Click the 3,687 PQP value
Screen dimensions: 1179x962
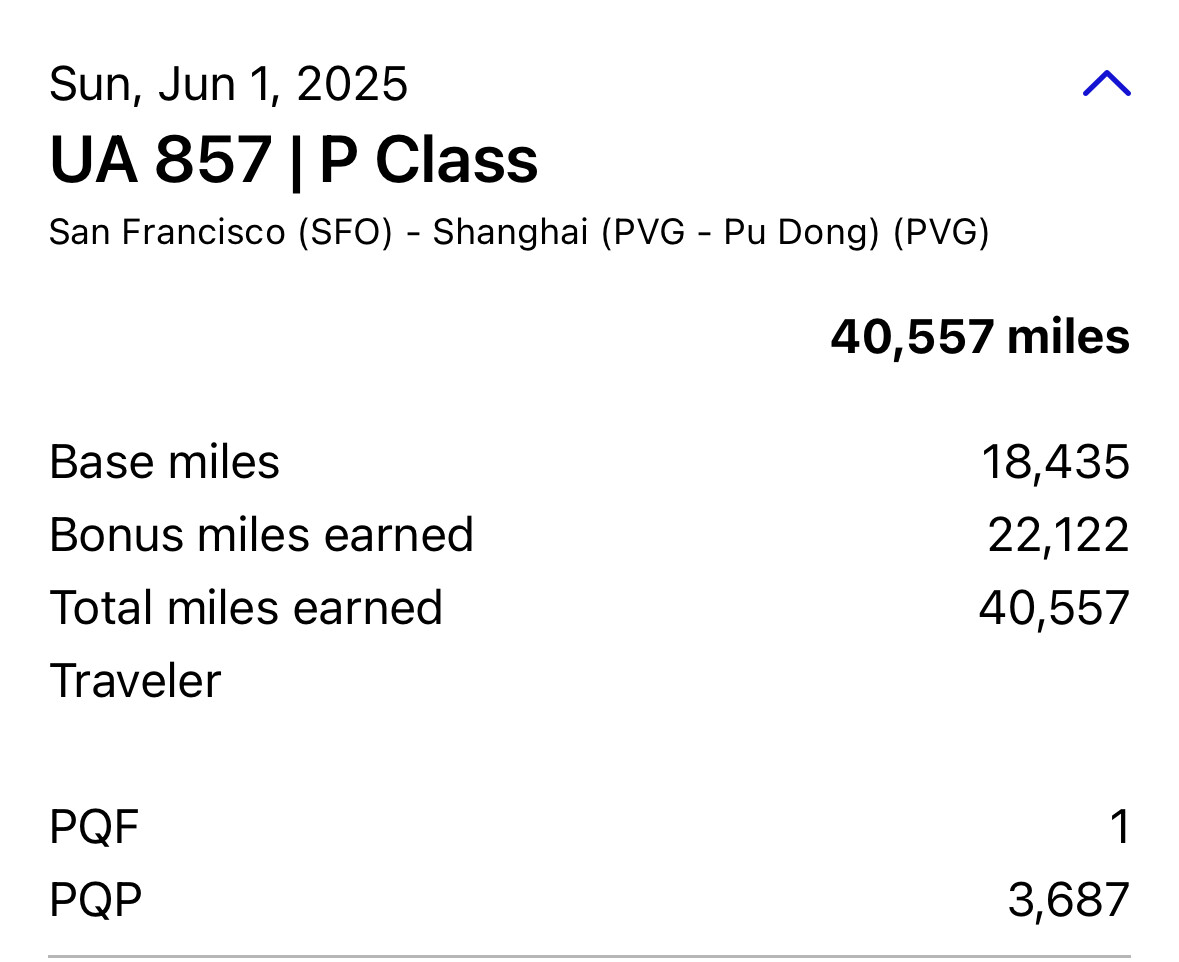click(1068, 900)
